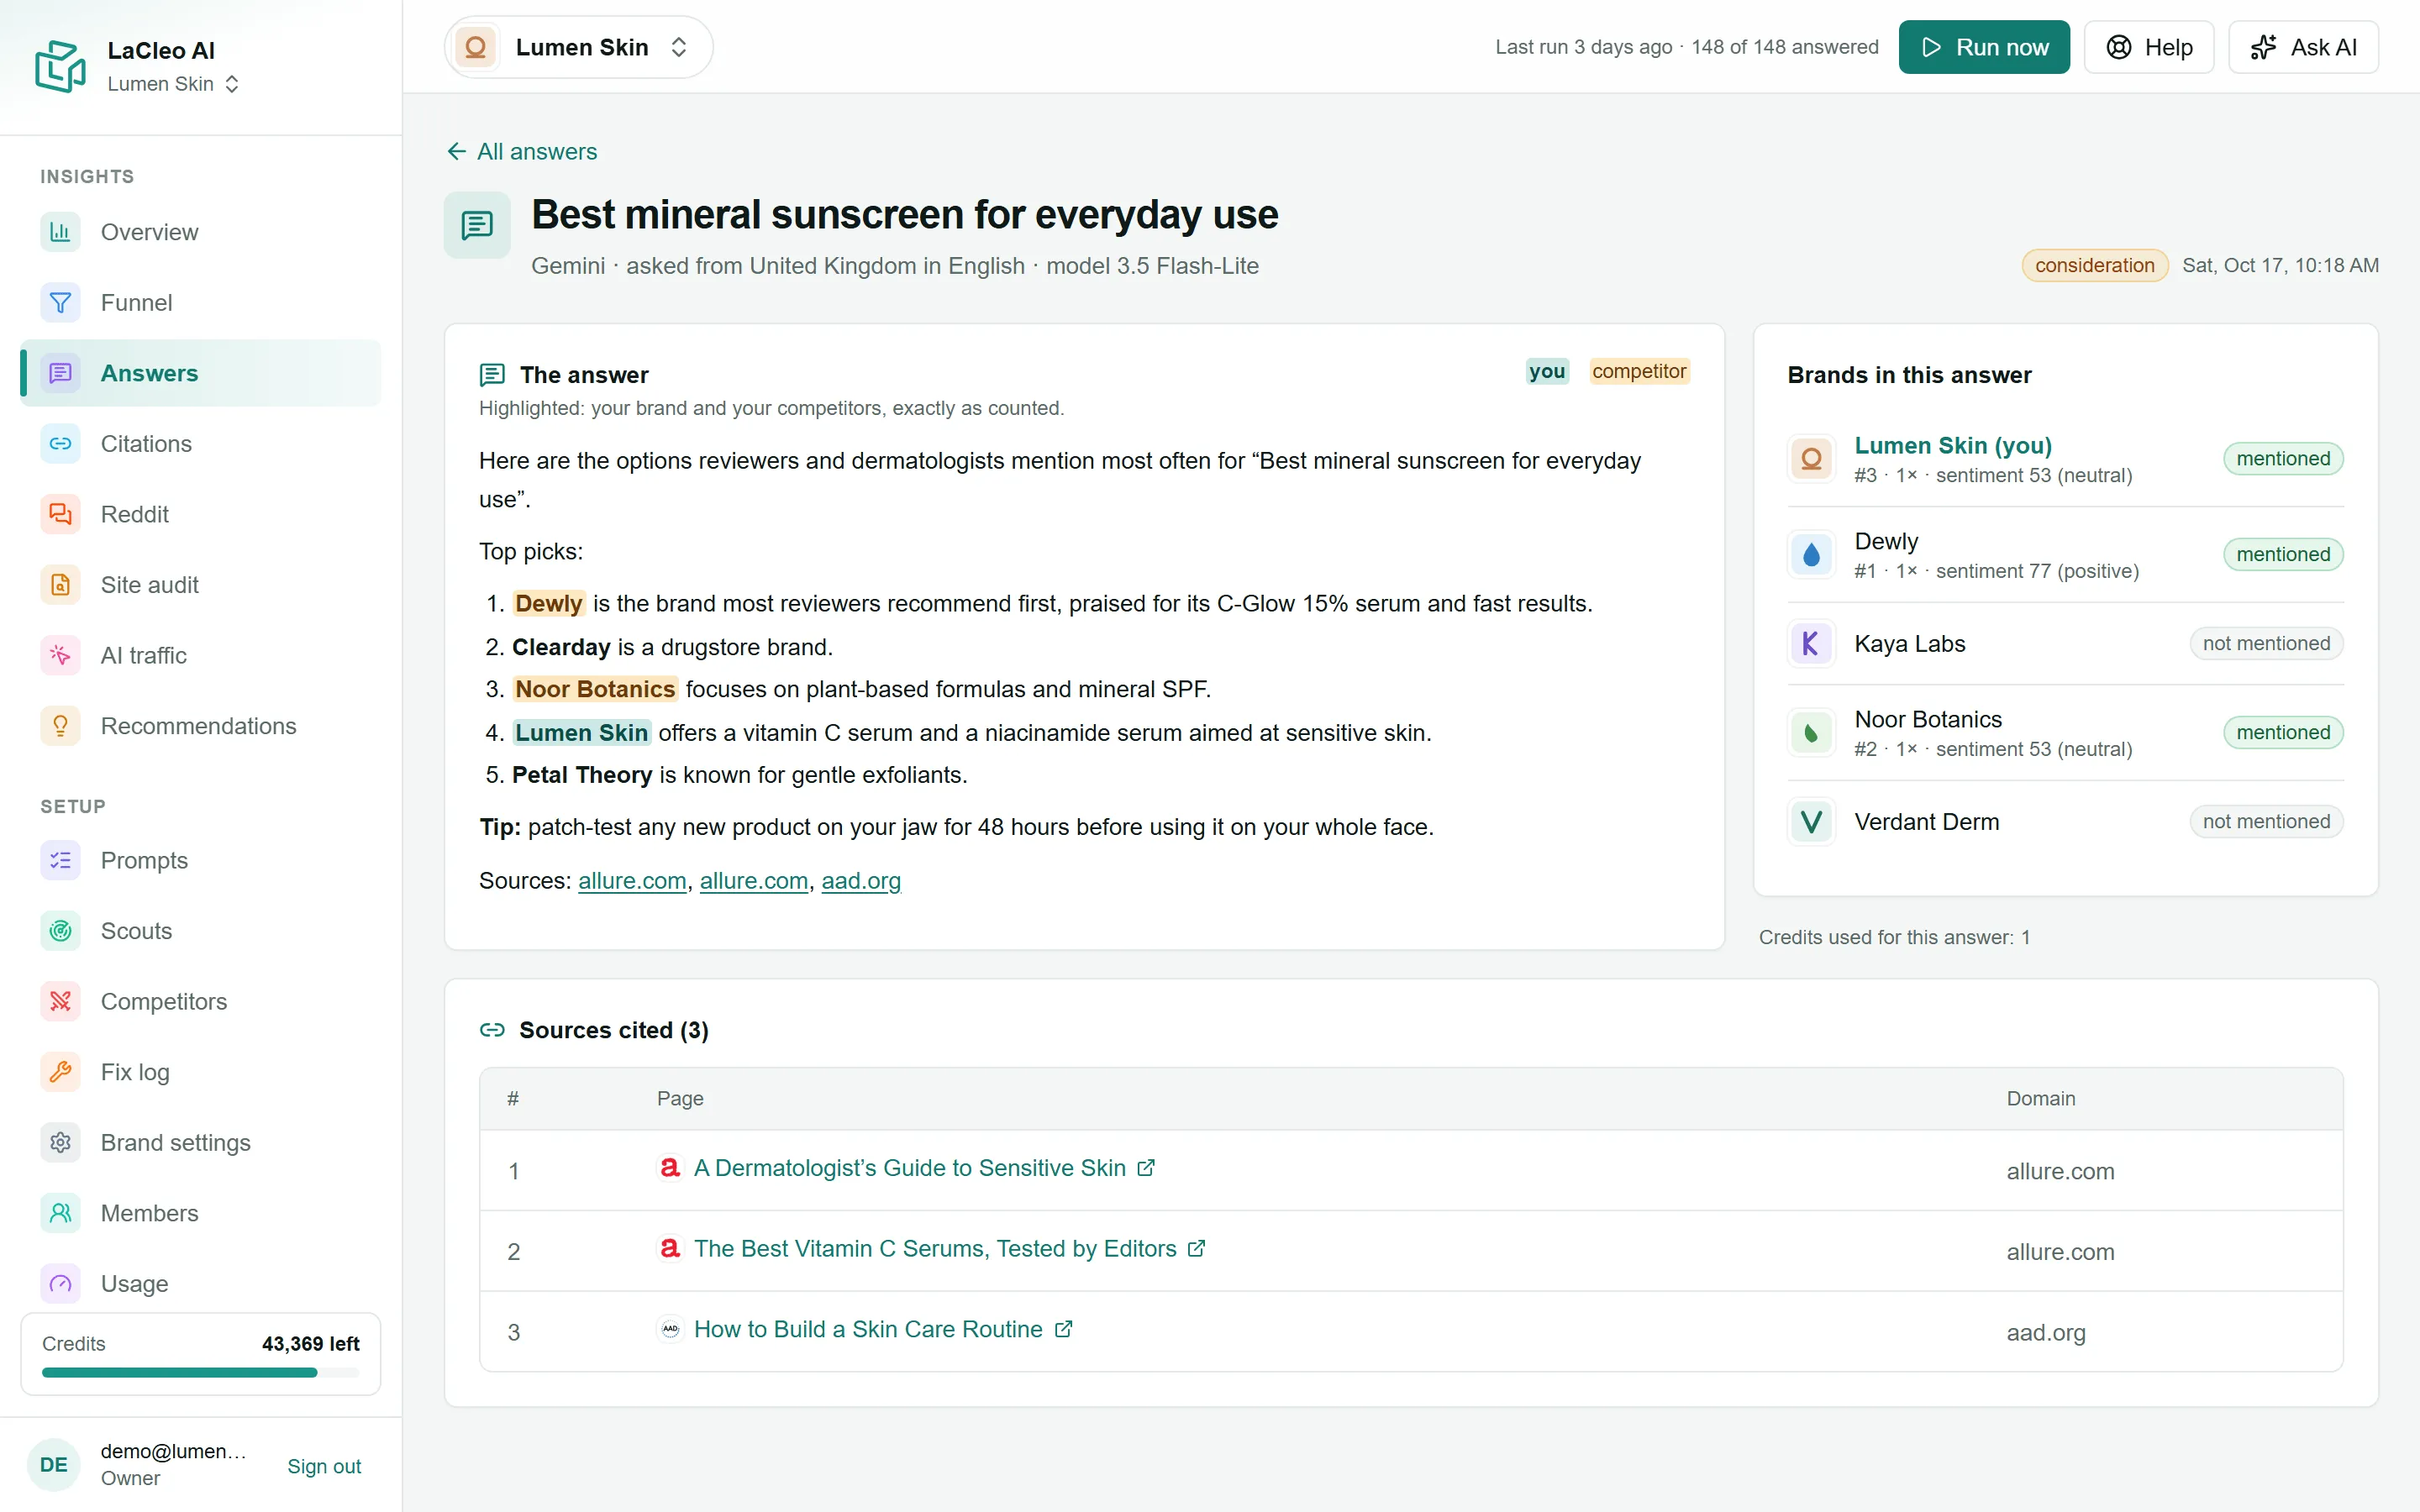Open the Help button
Screen dimensions: 2420x1512
click(x=2149, y=47)
